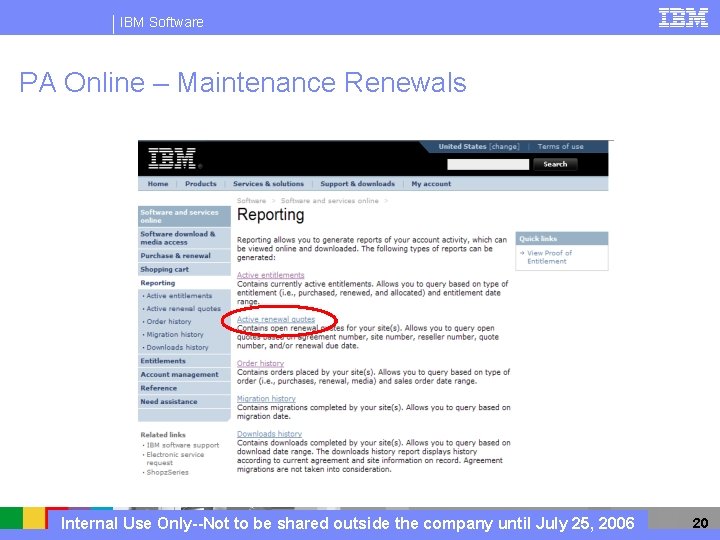Open Active entitlements link in main content
Screen dimensions: 720x540
270,275
